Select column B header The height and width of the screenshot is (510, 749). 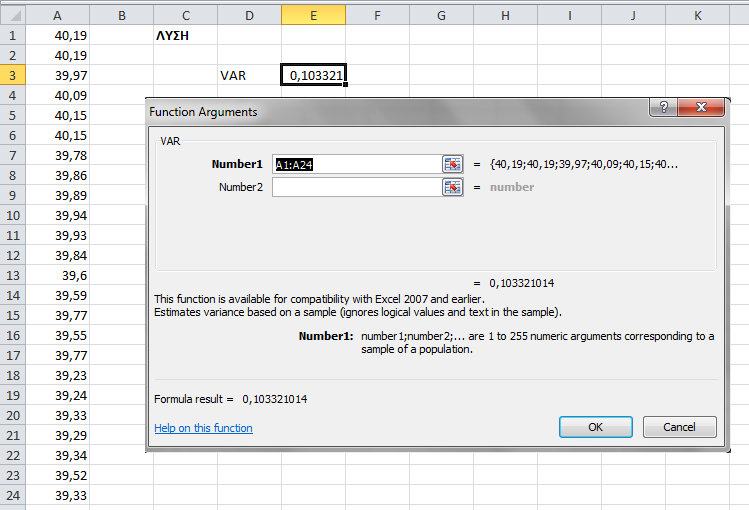(122, 15)
